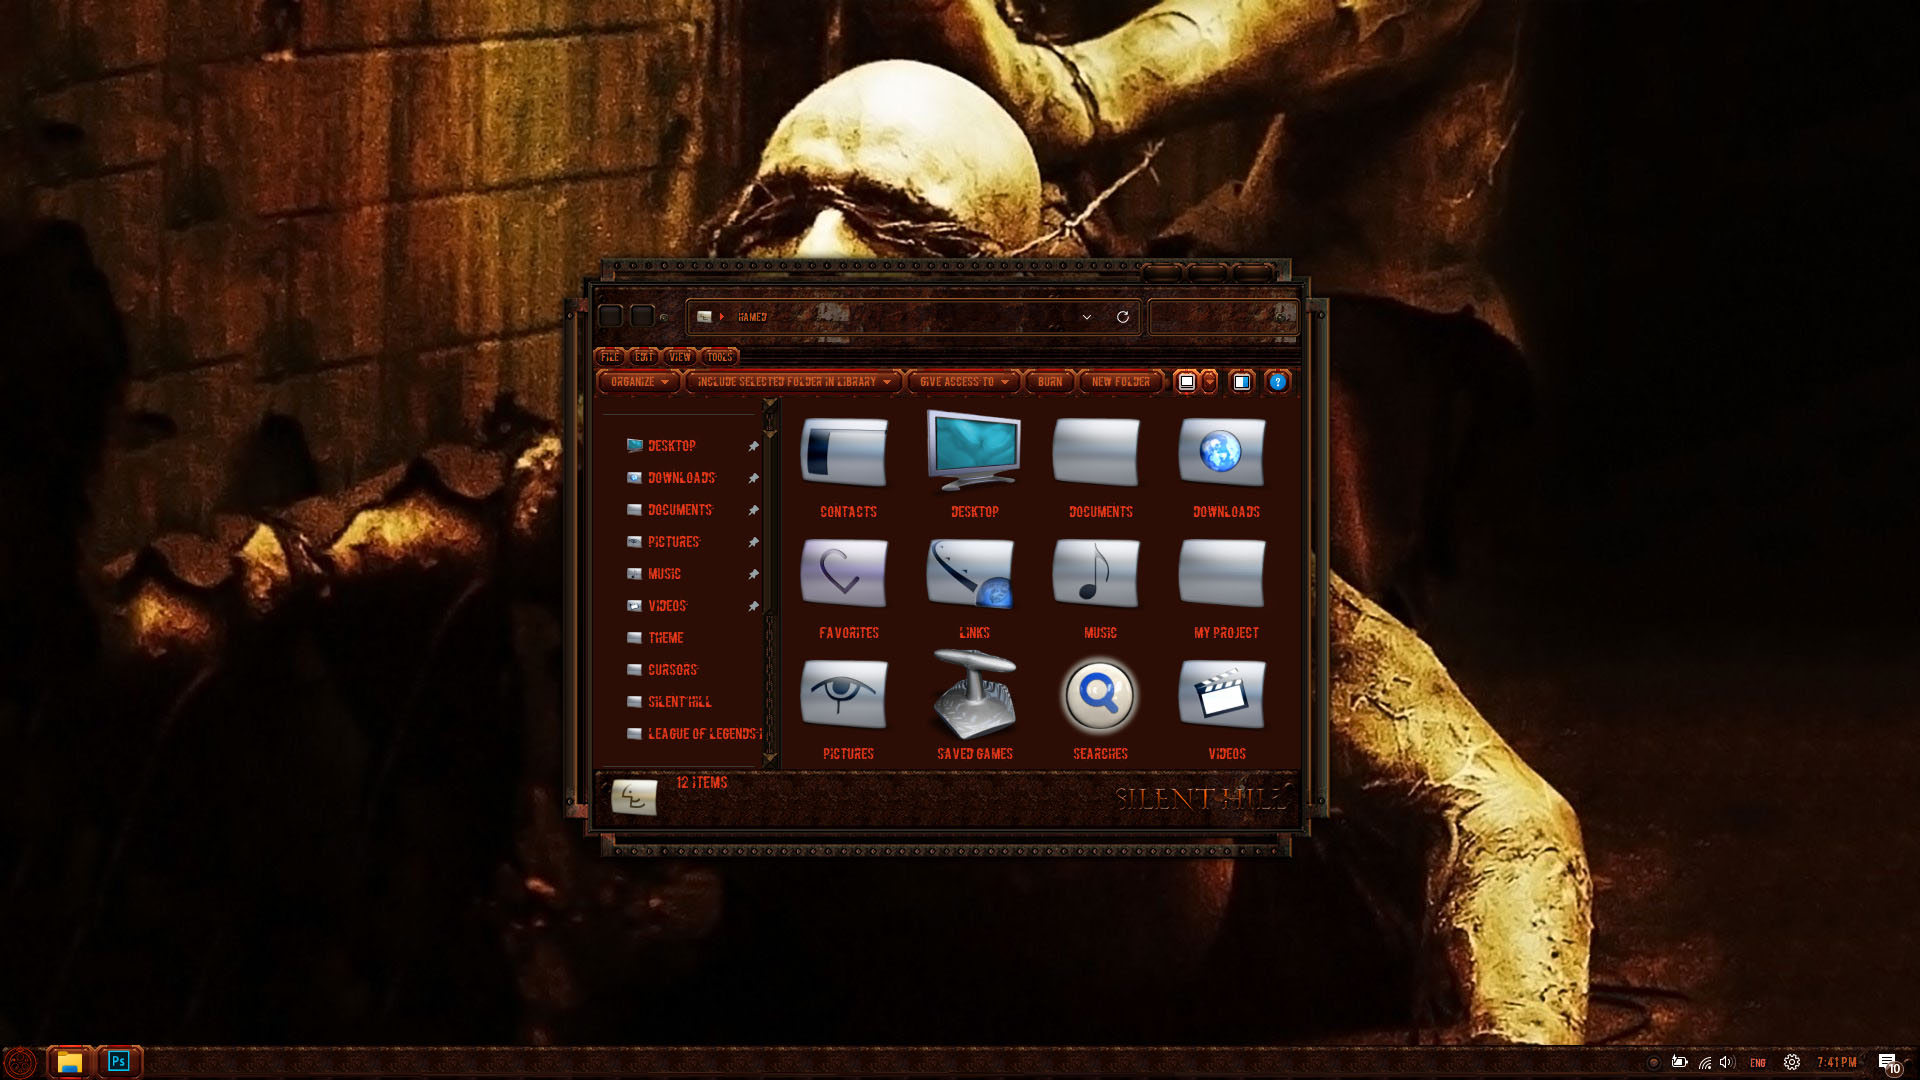Open the Videos clapperboard folder

pos(1222,696)
